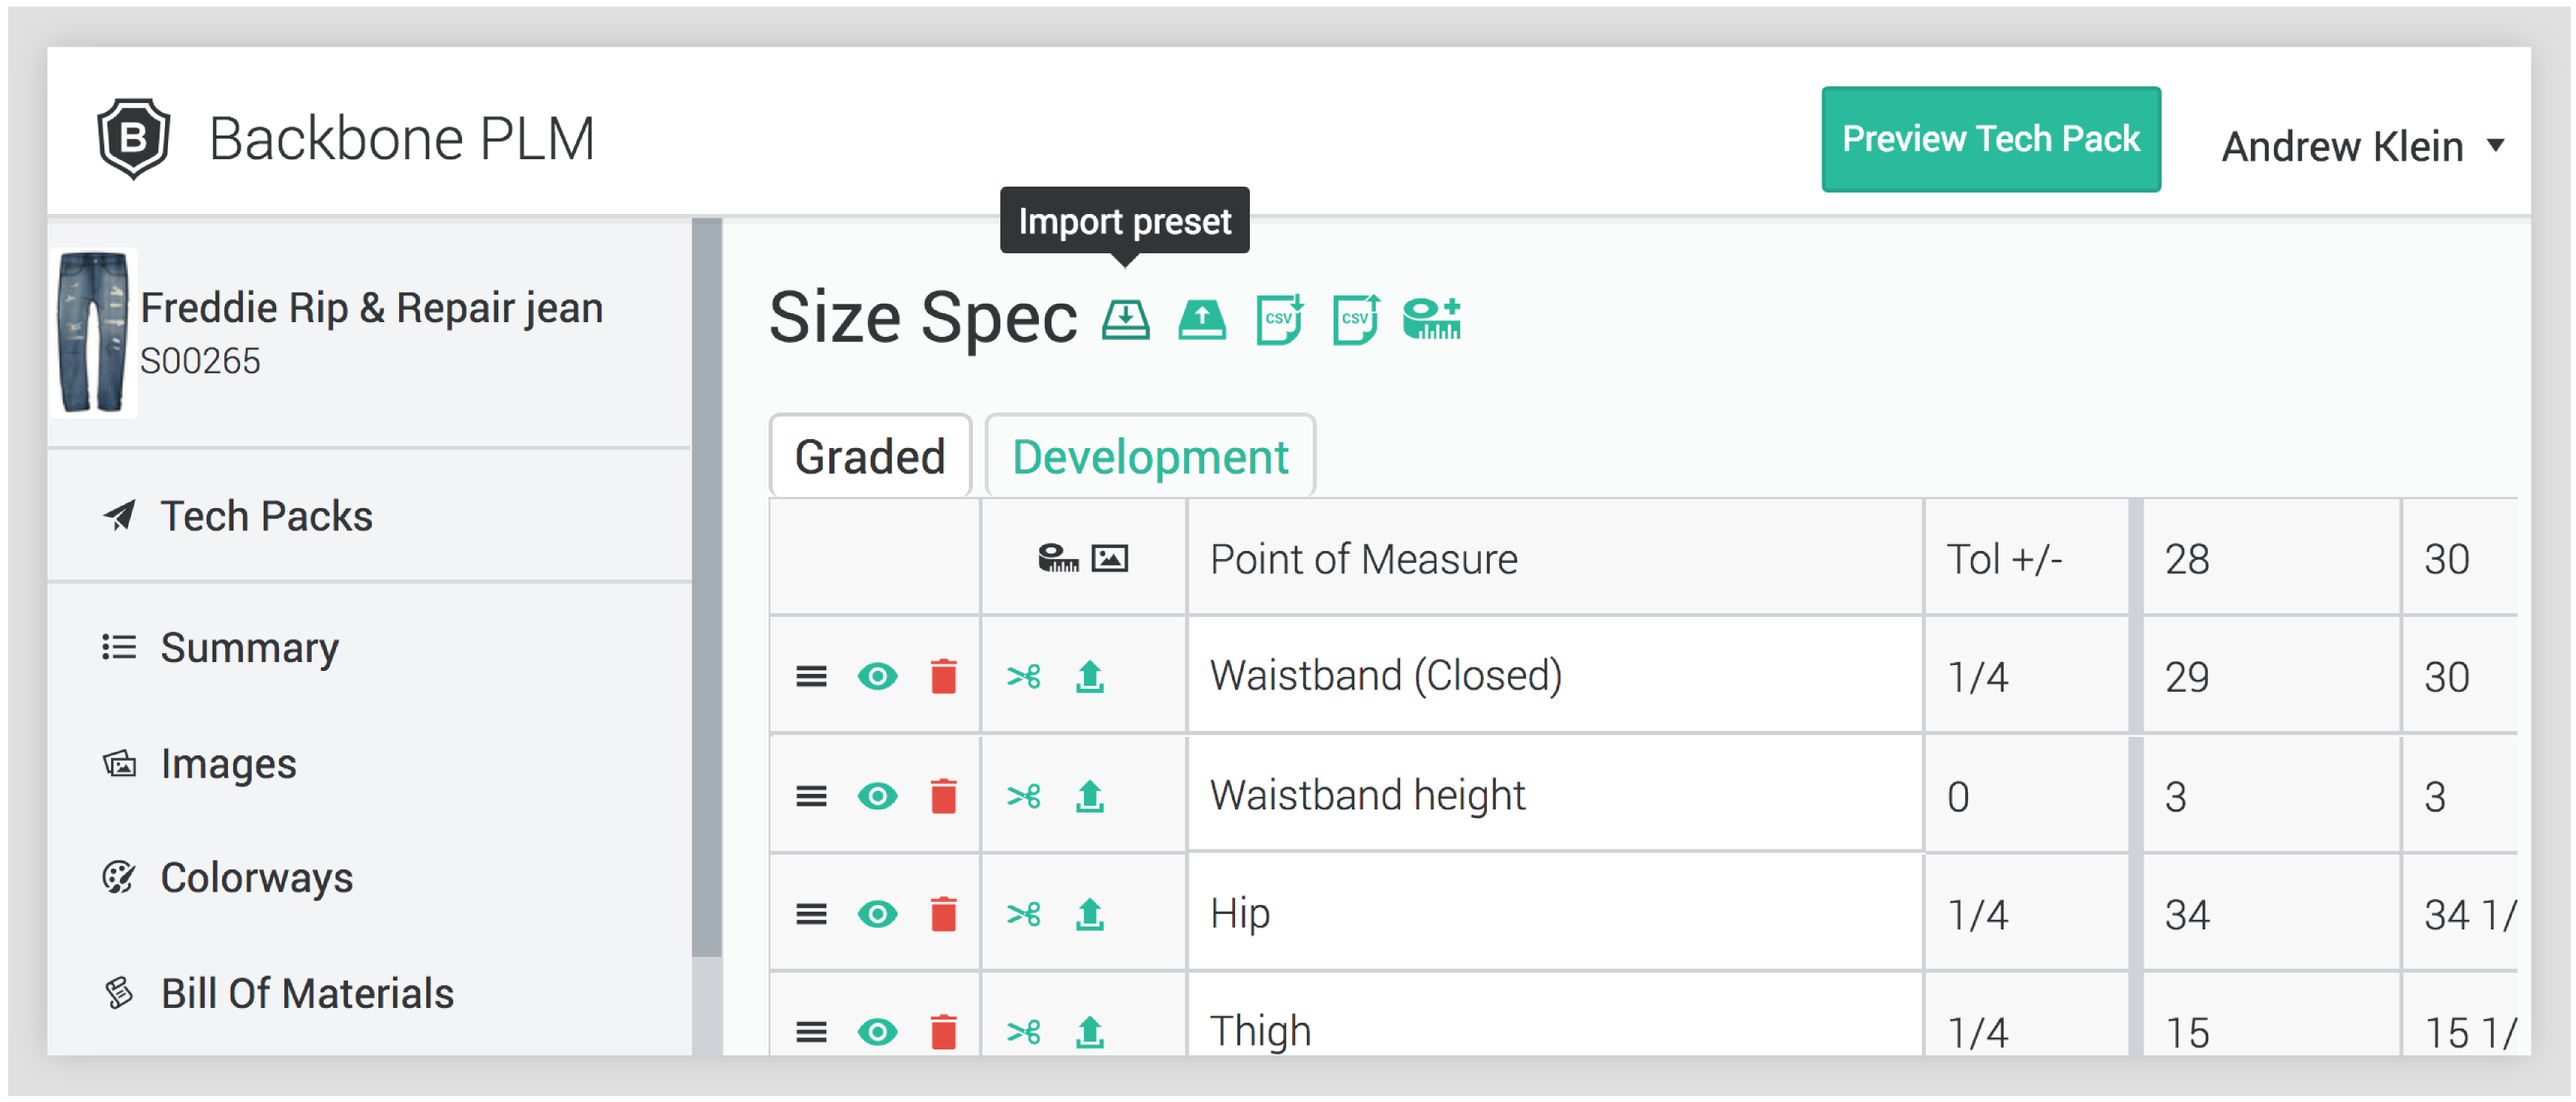Viewport: 2576px width, 1102px height.
Task: Delete the Waistband (Closed) row
Action: click(943, 677)
